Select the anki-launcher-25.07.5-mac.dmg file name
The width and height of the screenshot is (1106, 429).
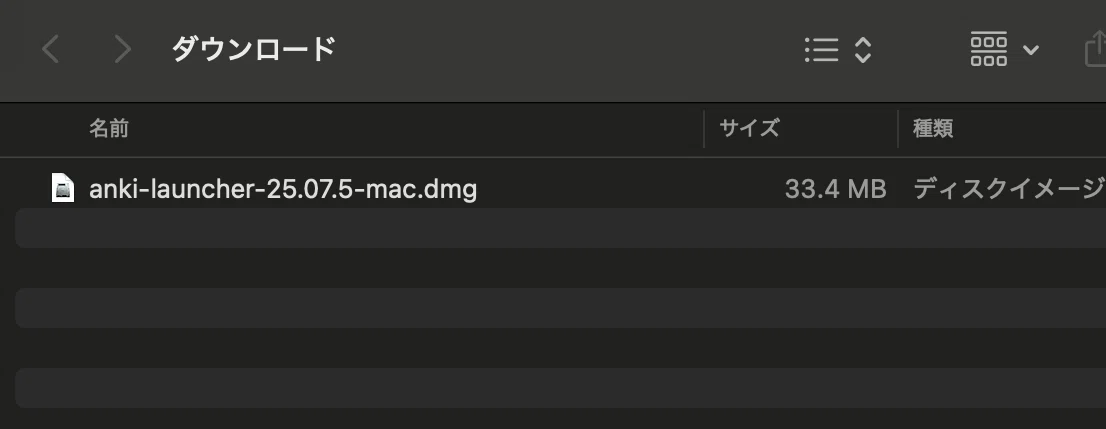[283, 189]
